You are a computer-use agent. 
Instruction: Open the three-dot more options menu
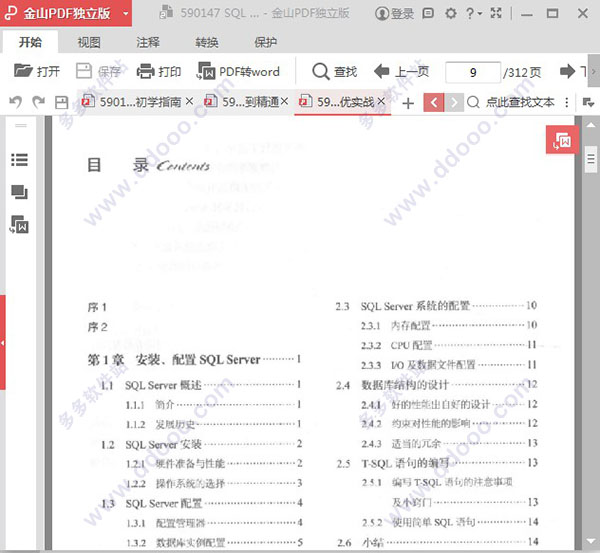(x=567, y=102)
